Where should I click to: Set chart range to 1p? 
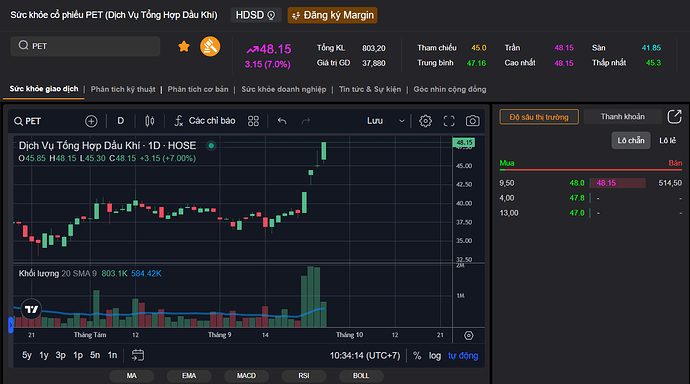78,355
